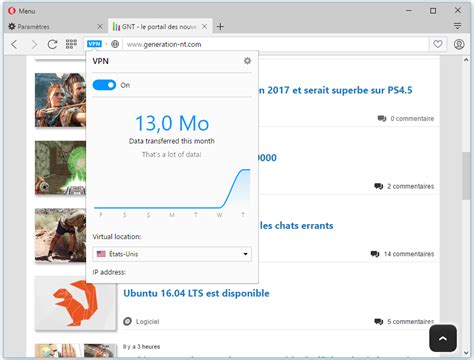Click 'Data transferred this month' text
The width and height of the screenshot is (474, 360).
(x=172, y=141)
